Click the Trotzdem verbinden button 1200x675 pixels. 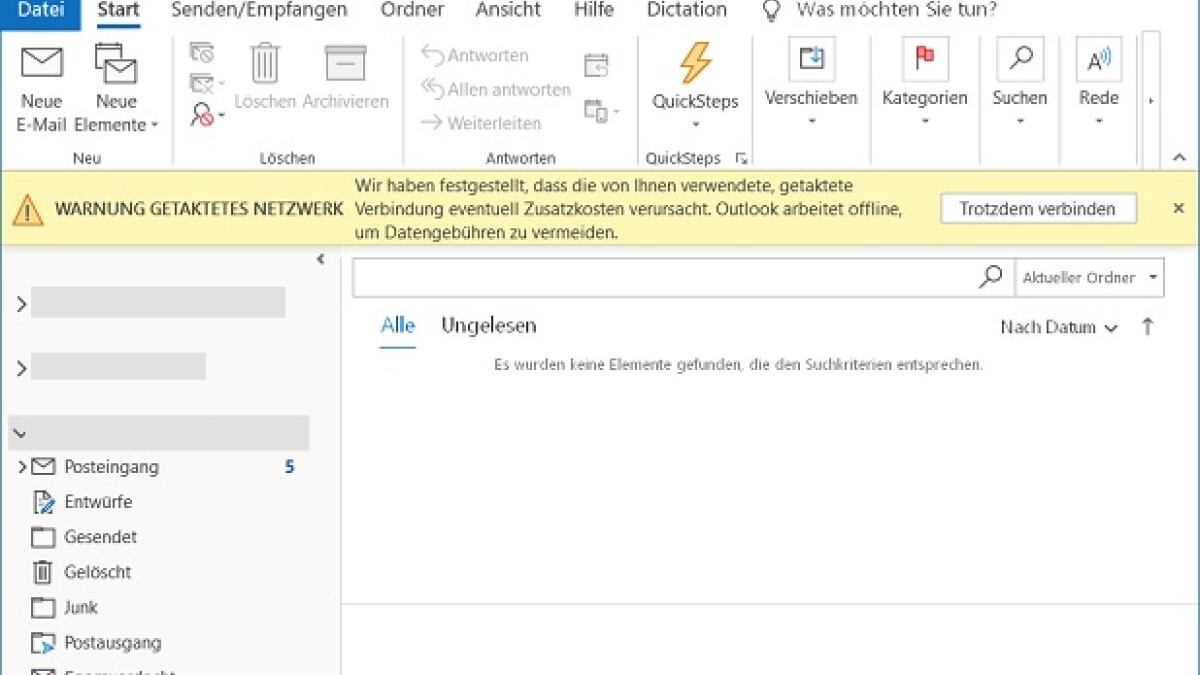point(1037,209)
